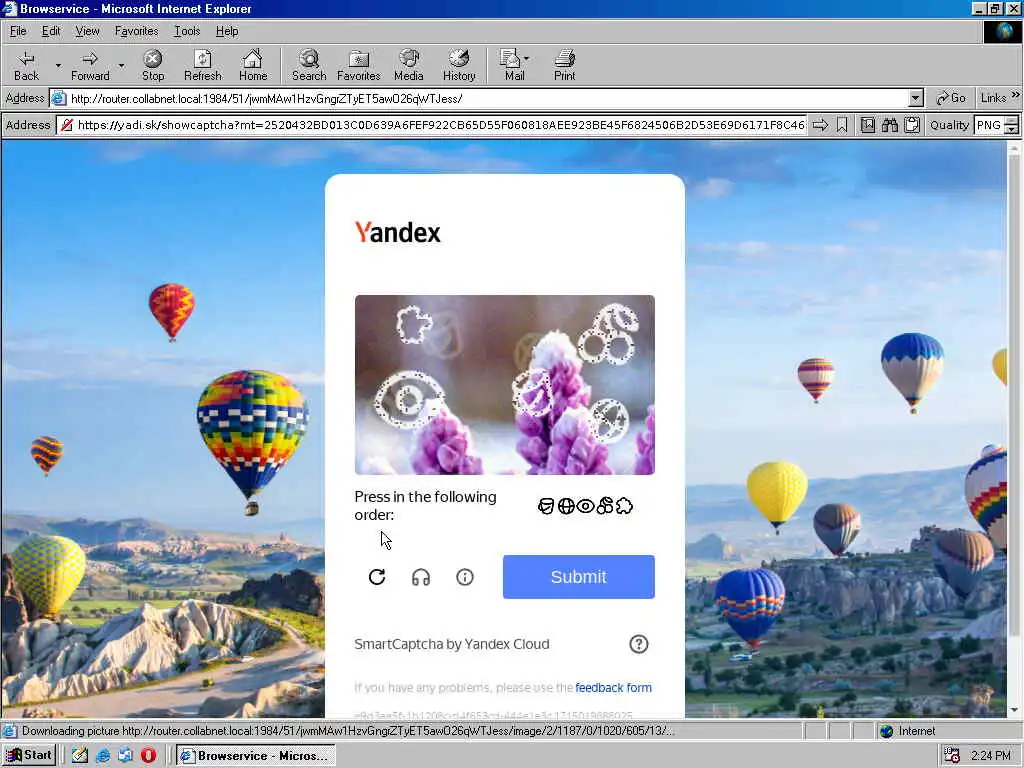
Task: Go back using the Back toolbar button
Action: tap(26, 65)
